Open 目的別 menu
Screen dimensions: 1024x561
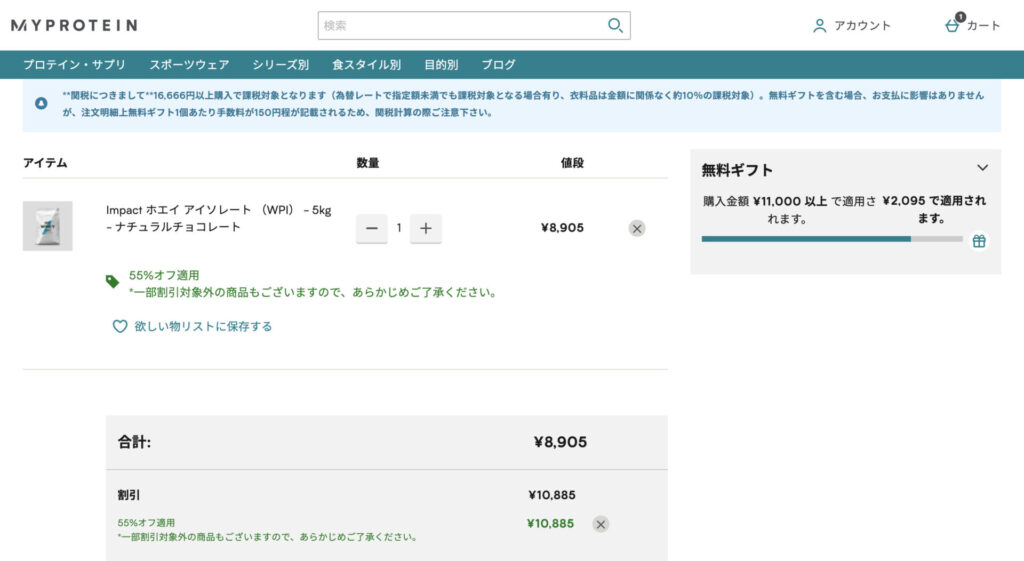pos(441,65)
